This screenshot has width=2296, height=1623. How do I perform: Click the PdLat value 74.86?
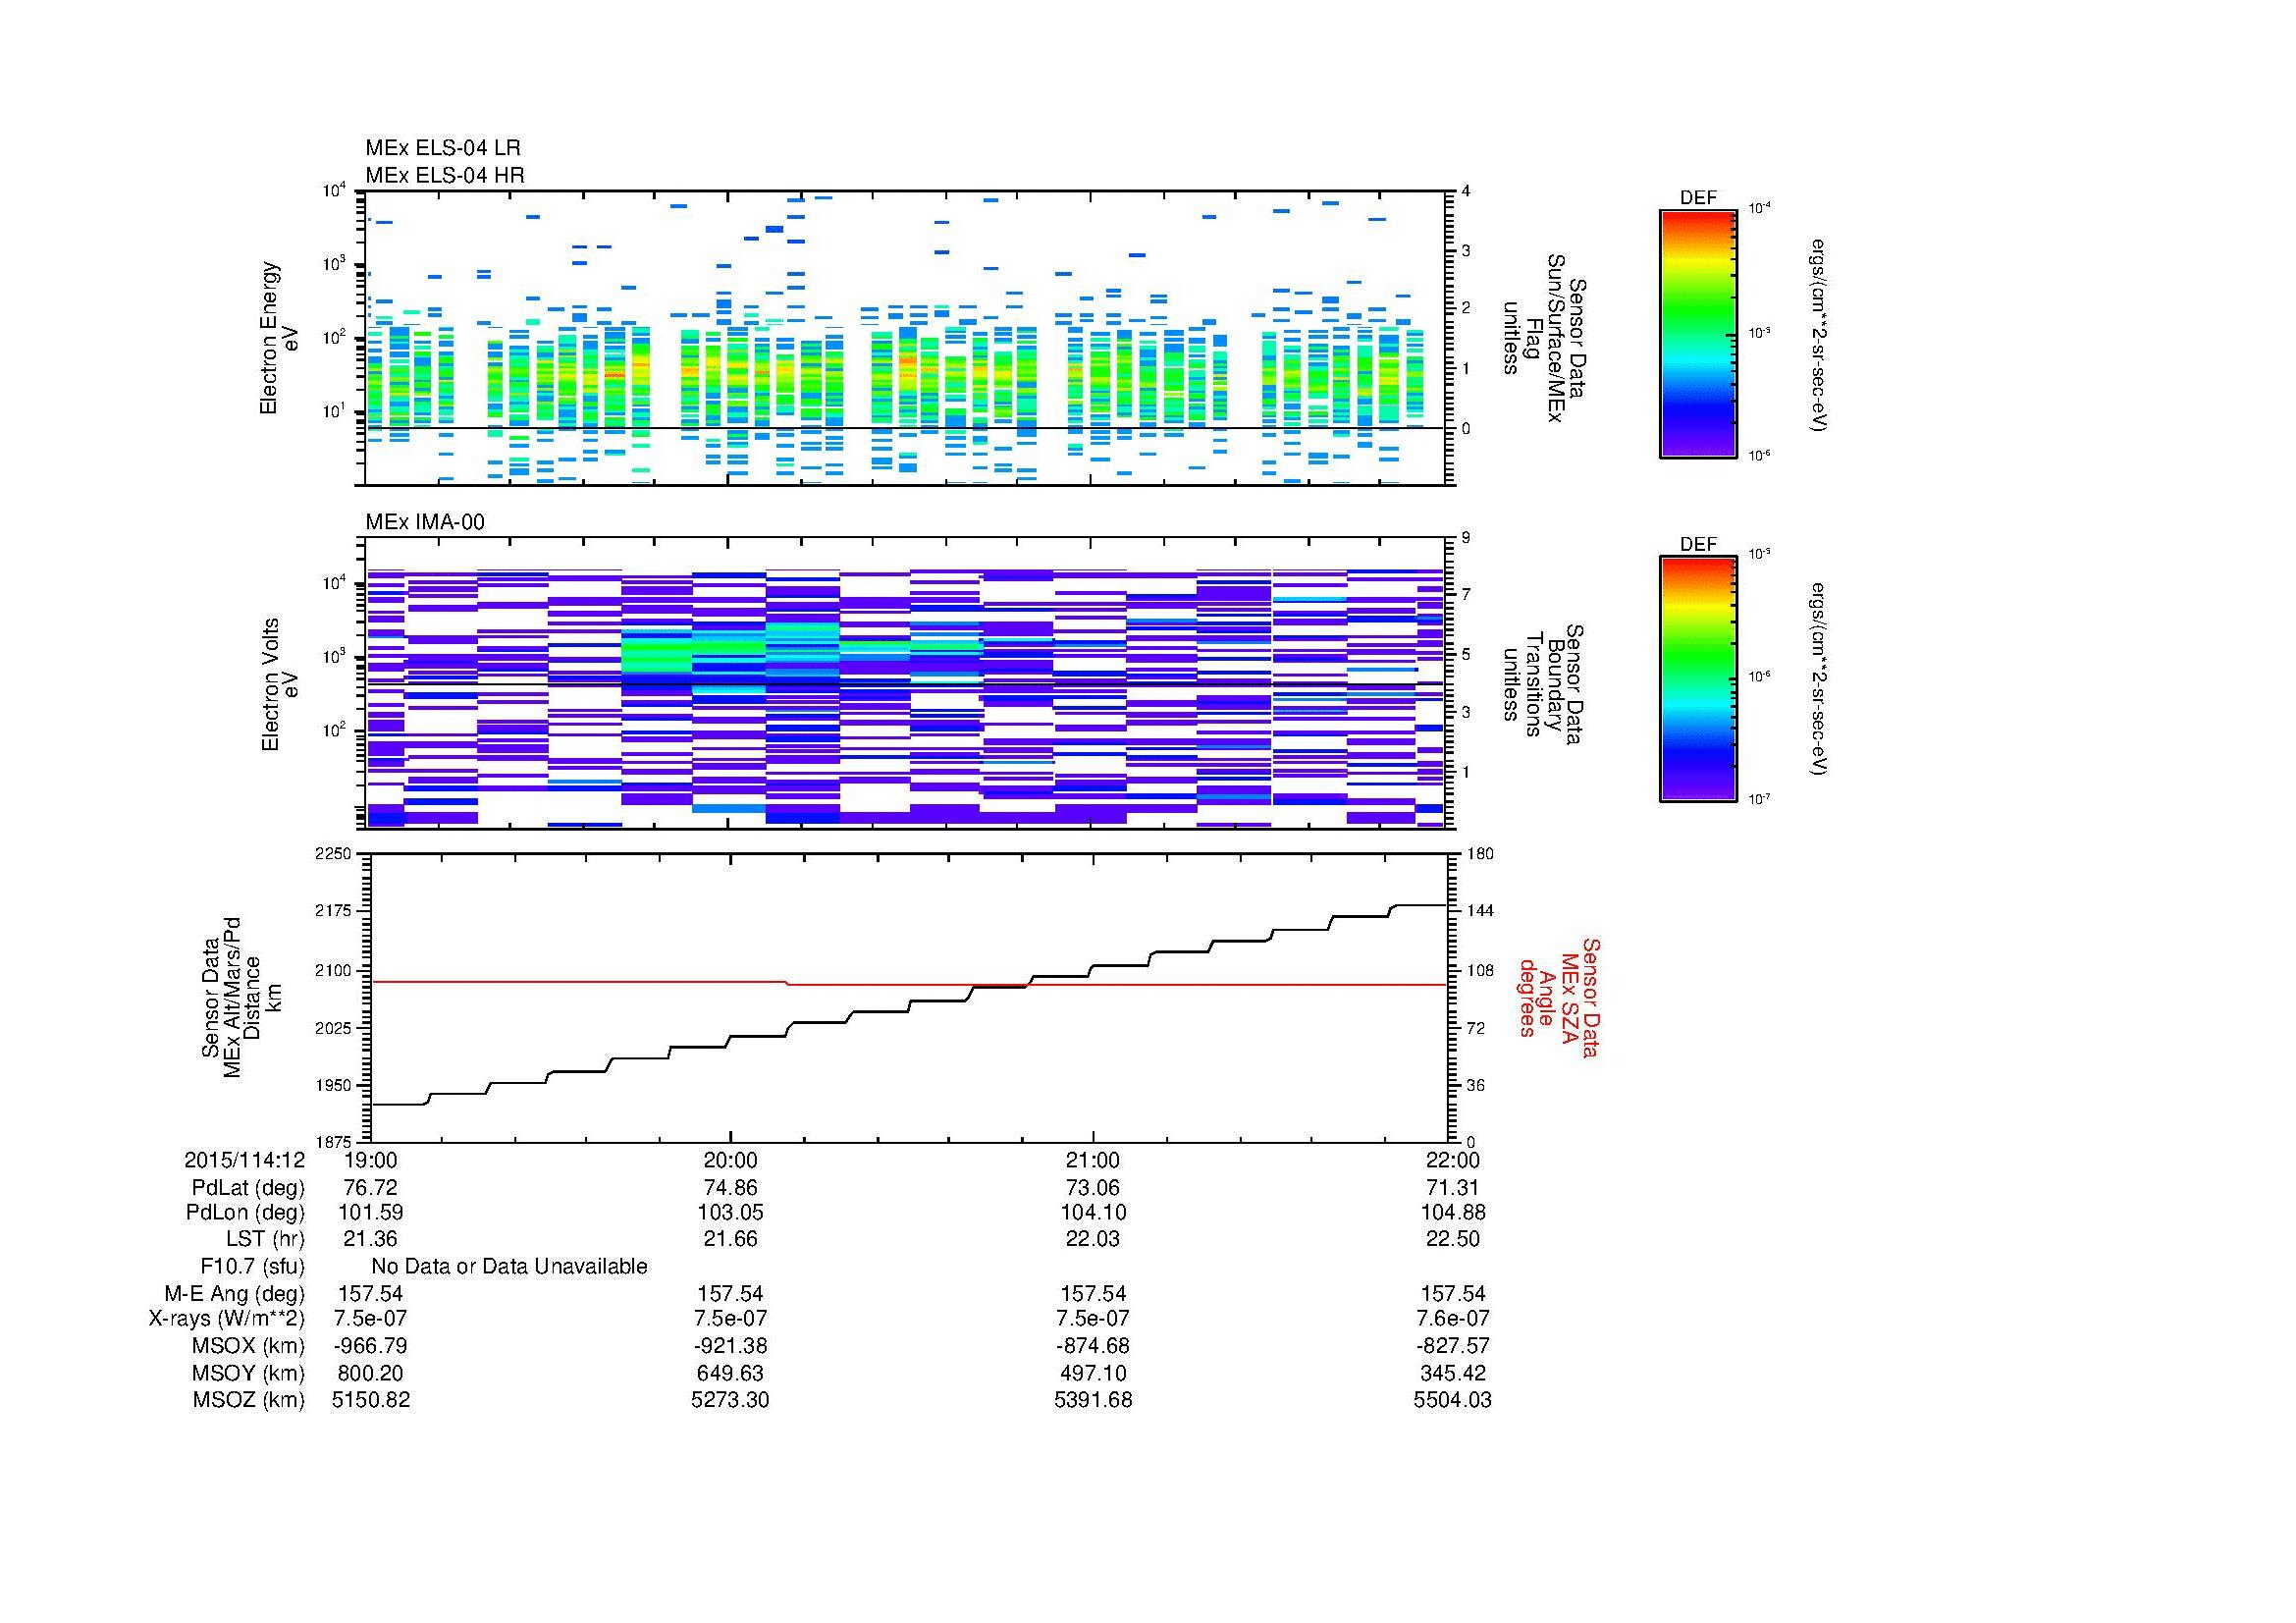[x=731, y=1188]
